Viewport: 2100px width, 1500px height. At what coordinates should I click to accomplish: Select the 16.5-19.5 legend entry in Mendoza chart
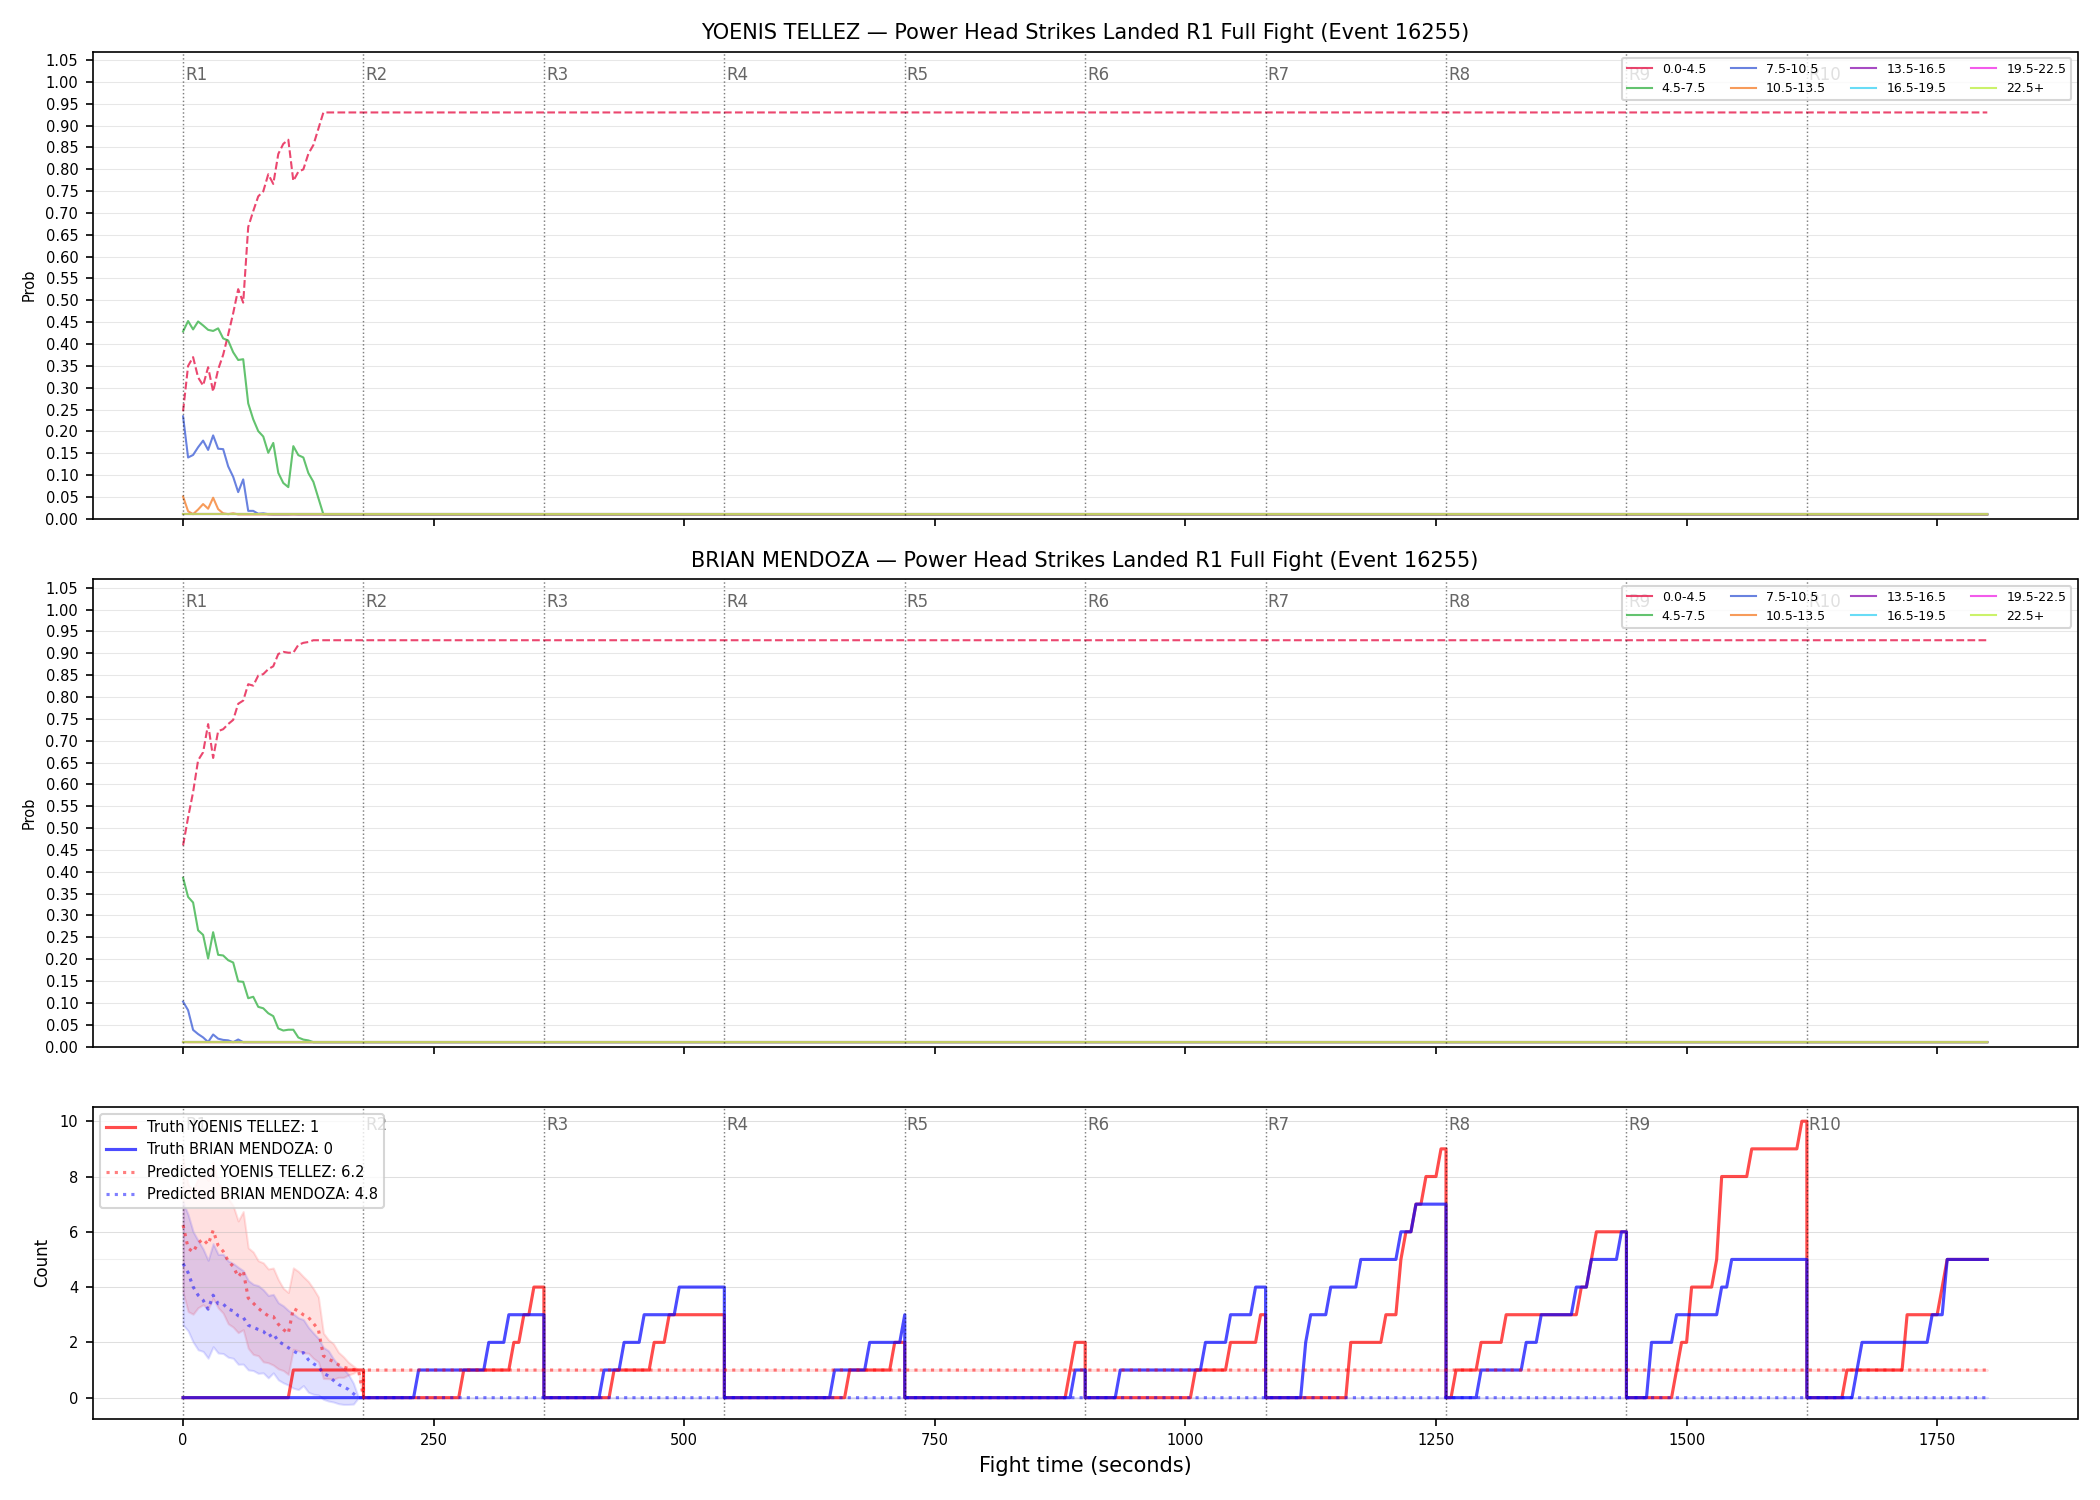coord(1898,616)
